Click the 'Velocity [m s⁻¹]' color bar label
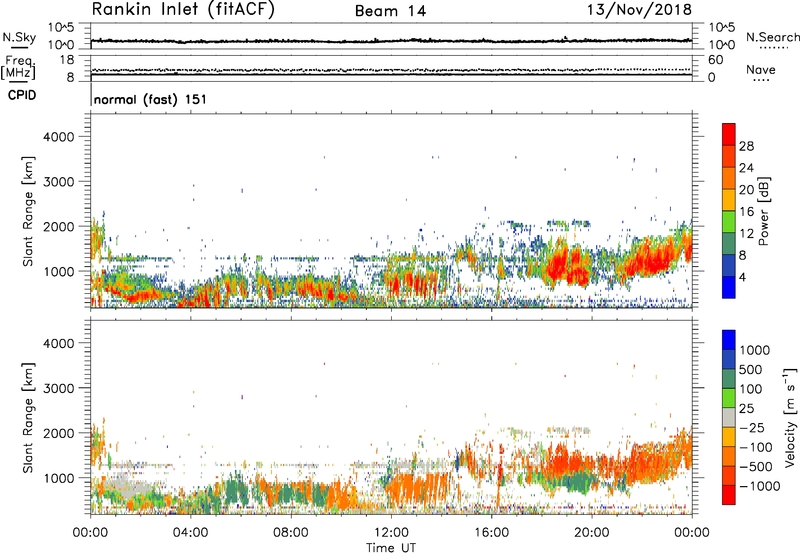Image resolution: width=800 pixels, height=554 pixels. tap(790, 417)
